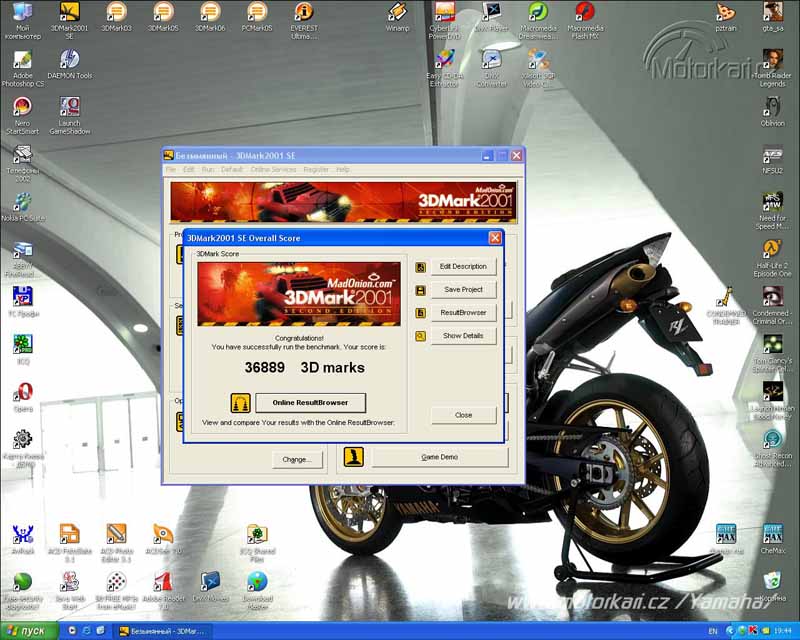Select the Condemned Criminal Origins desktop icon
The height and width of the screenshot is (640, 800).
[772, 306]
